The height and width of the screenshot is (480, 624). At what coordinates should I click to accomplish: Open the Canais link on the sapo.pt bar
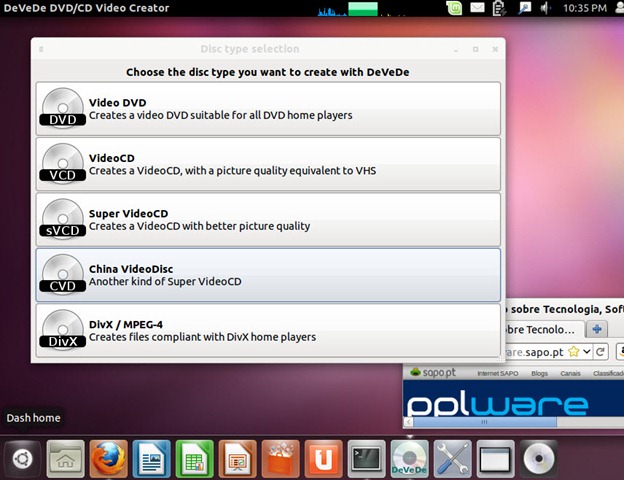click(x=570, y=373)
